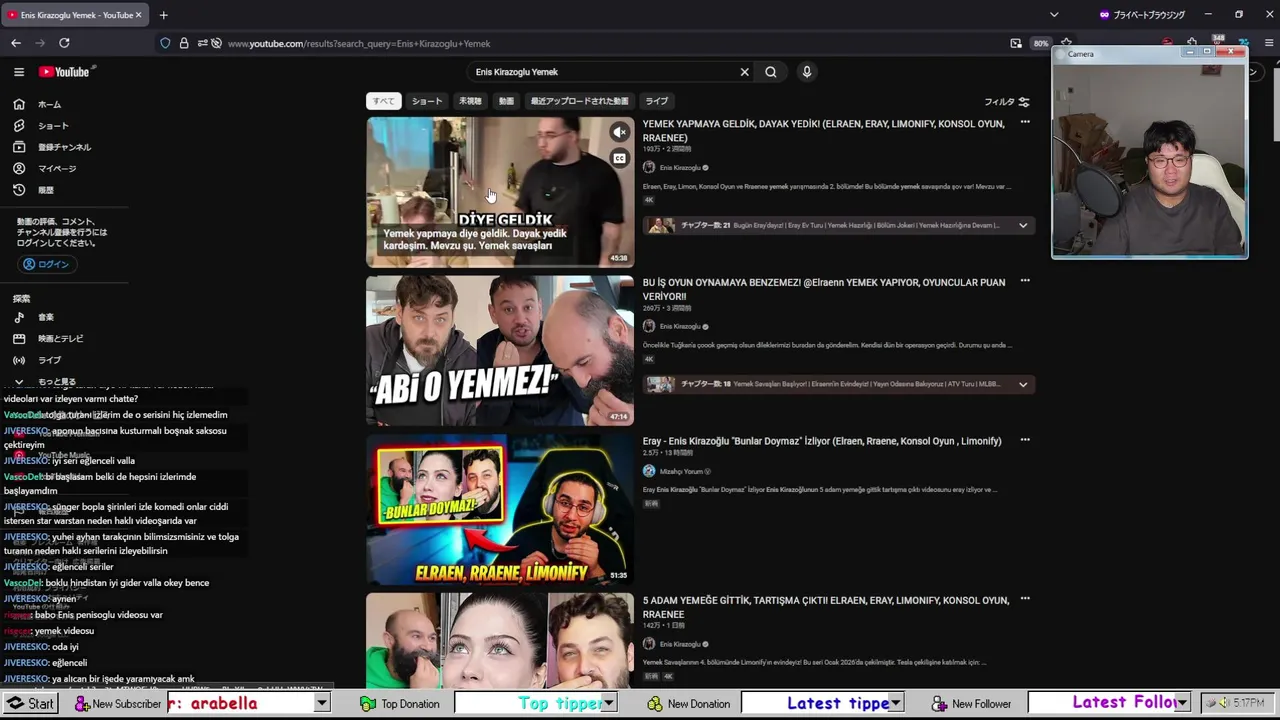This screenshot has width=1280, height=720.
Task: Open the New Subscriber dropdown arrow
Action: point(322,704)
